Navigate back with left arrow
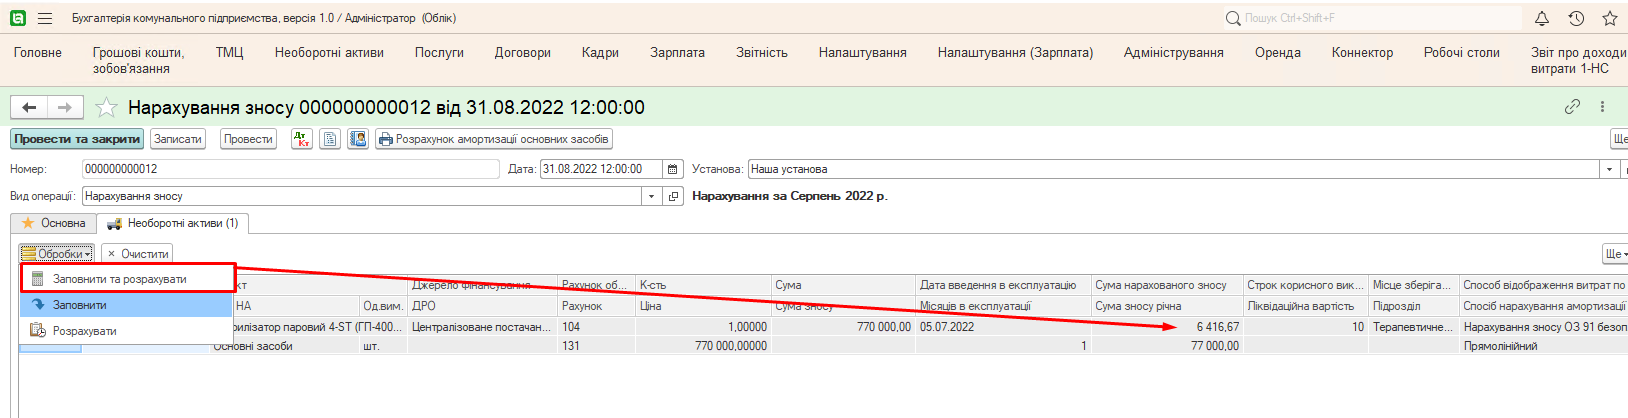The width and height of the screenshot is (1628, 418). click(x=29, y=107)
